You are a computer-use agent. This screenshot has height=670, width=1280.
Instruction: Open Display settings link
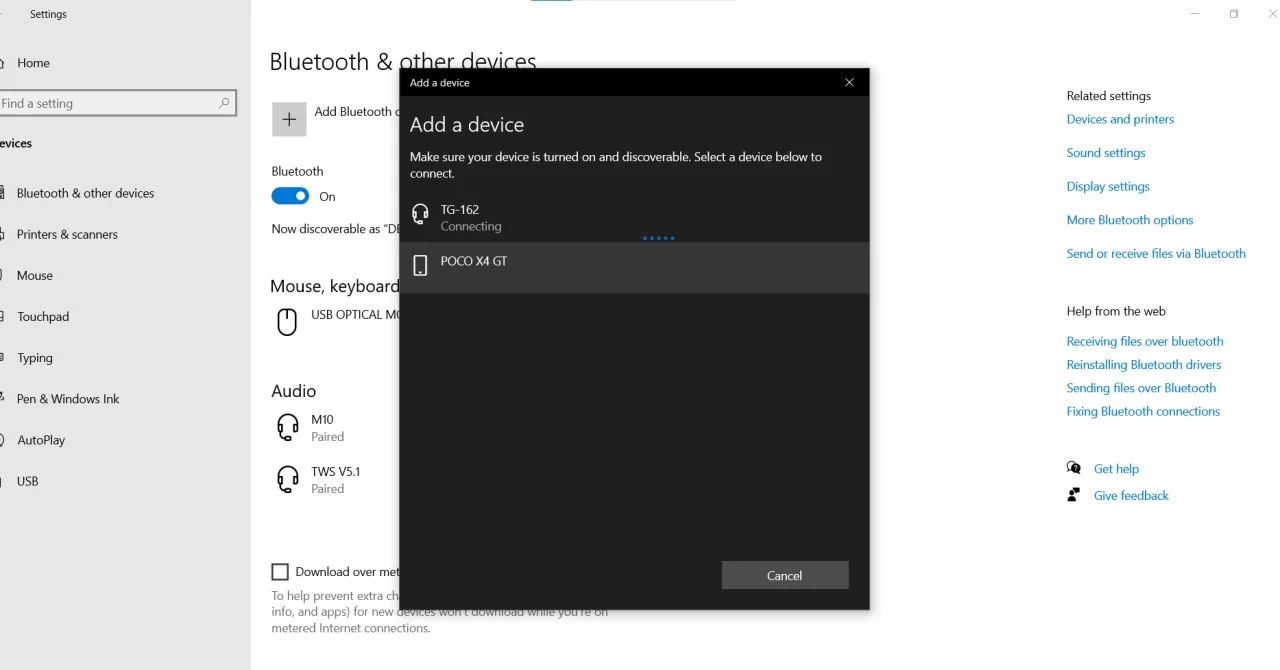point(1108,186)
